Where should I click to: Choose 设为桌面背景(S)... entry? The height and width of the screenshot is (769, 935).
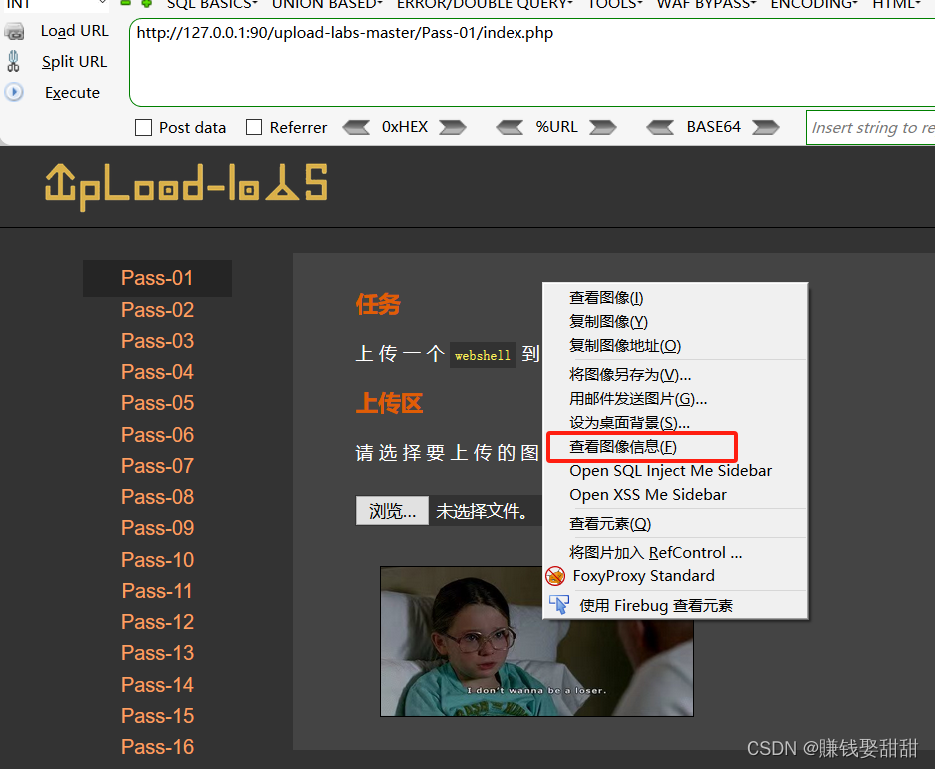point(675,422)
